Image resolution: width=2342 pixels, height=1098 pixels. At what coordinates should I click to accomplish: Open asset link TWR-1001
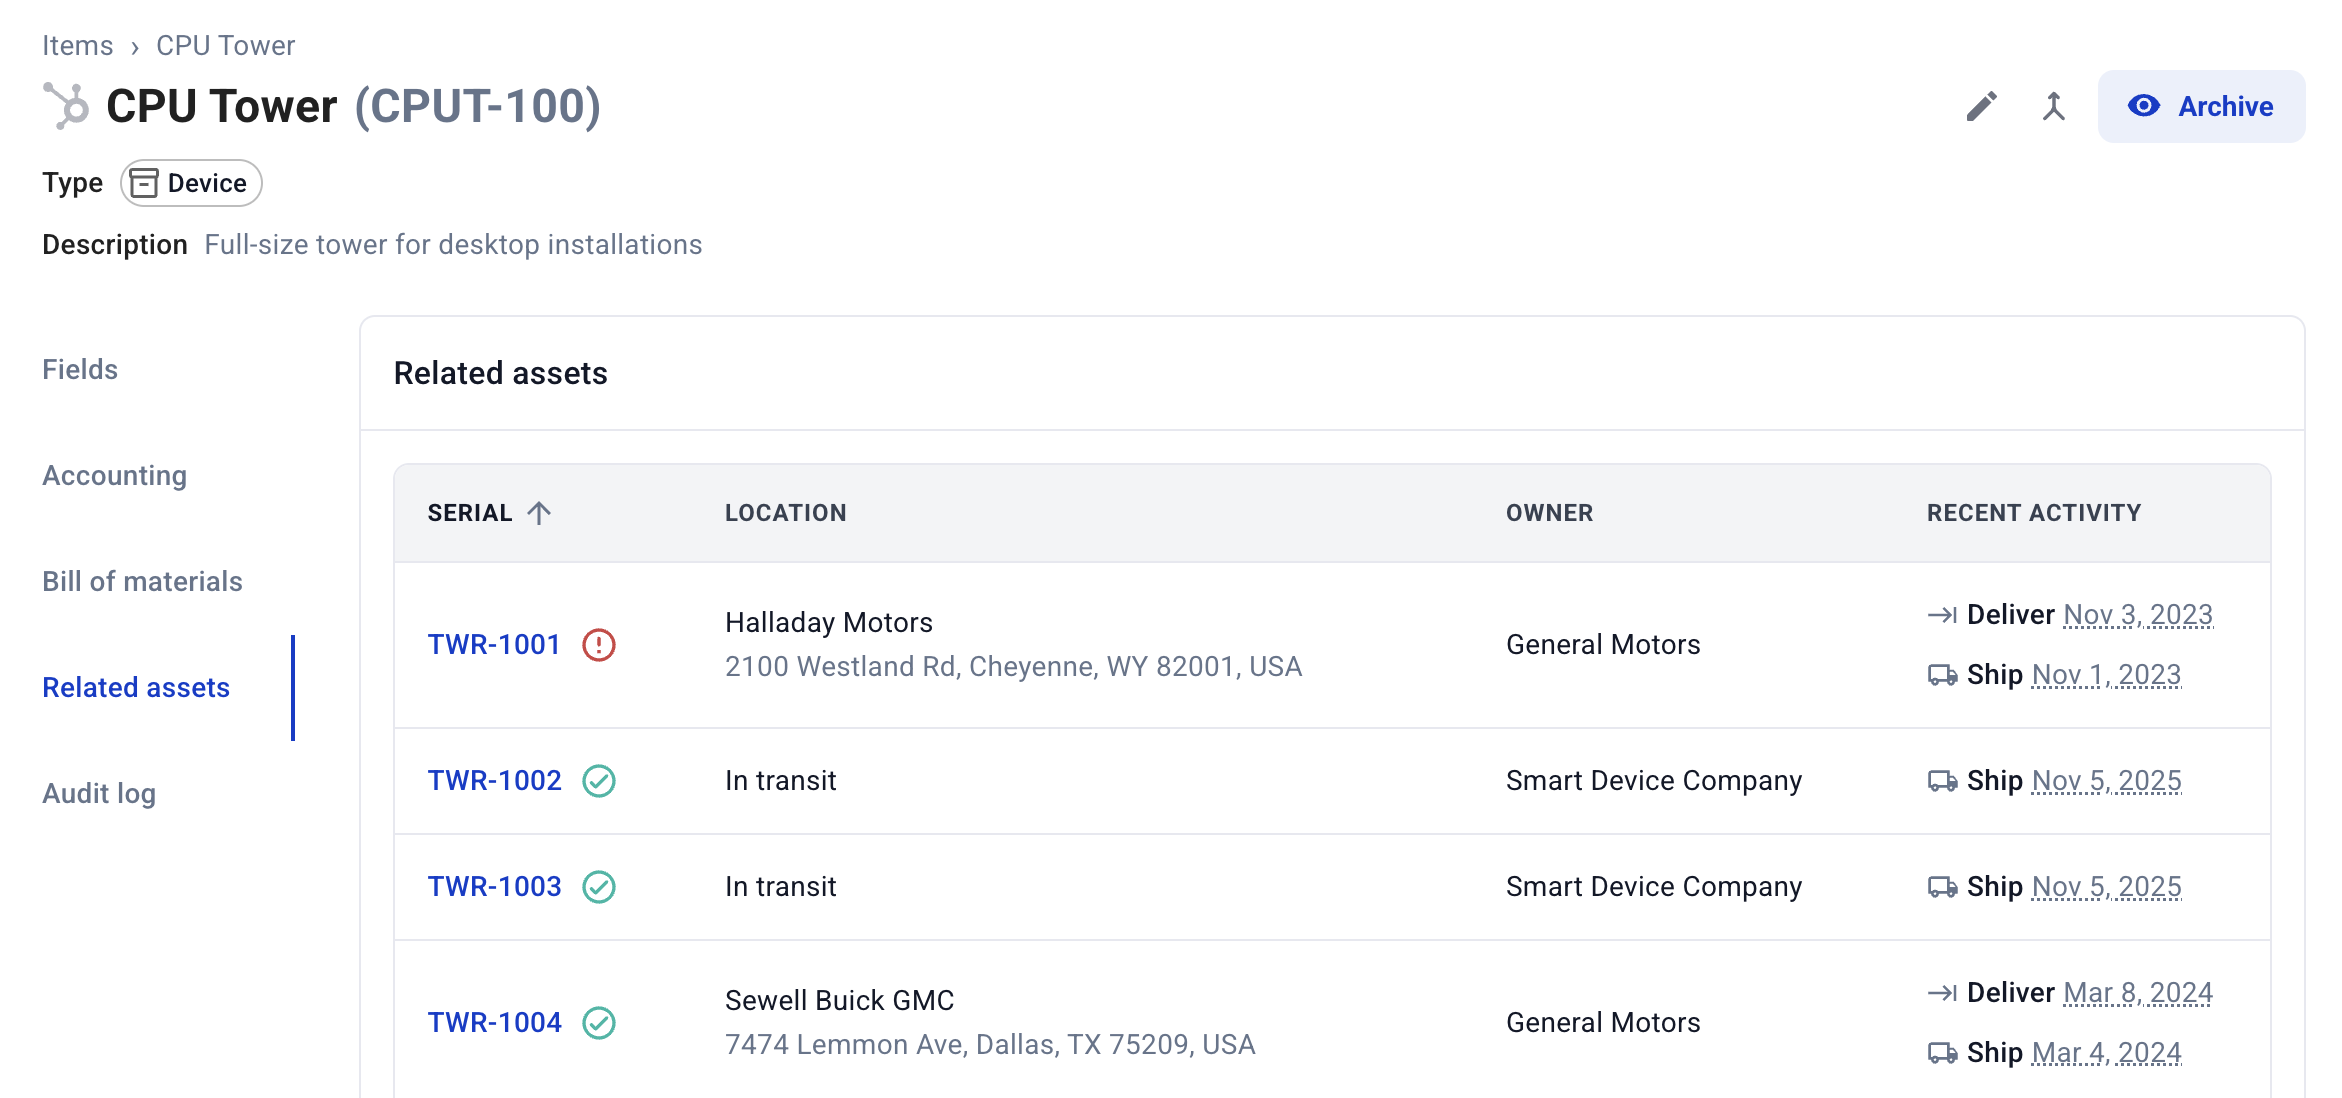(494, 645)
